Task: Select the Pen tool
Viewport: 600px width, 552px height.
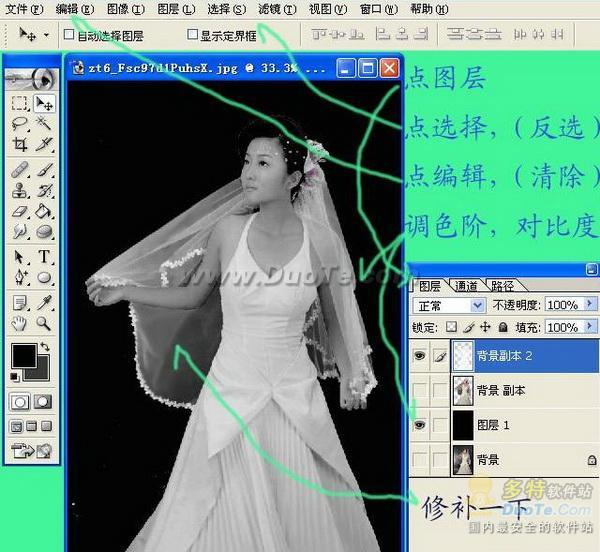Action: click(19, 277)
